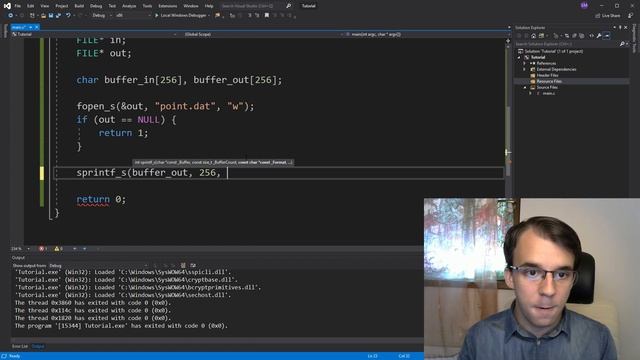Start Local Windows Debugger
The height and width of the screenshot is (360, 640).
click(x=180, y=16)
